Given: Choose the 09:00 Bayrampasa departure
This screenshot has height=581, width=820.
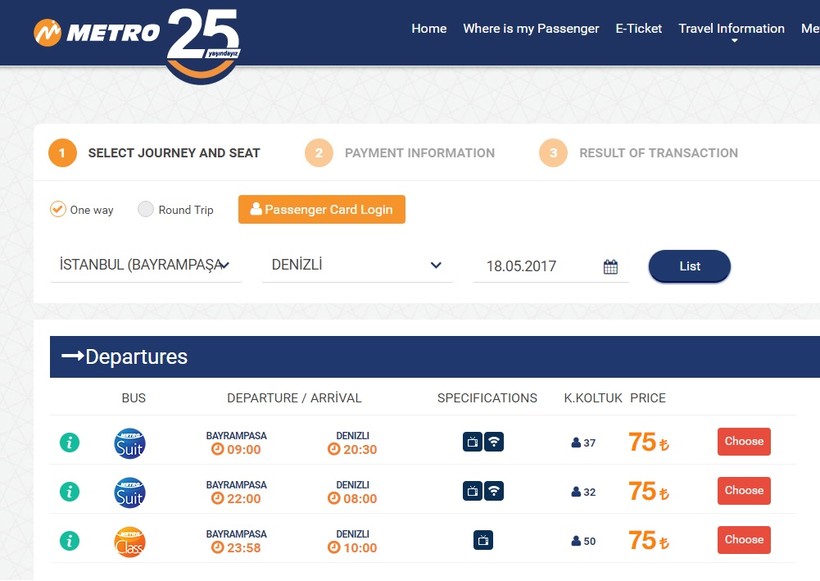Looking at the screenshot, I should point(744,441).
